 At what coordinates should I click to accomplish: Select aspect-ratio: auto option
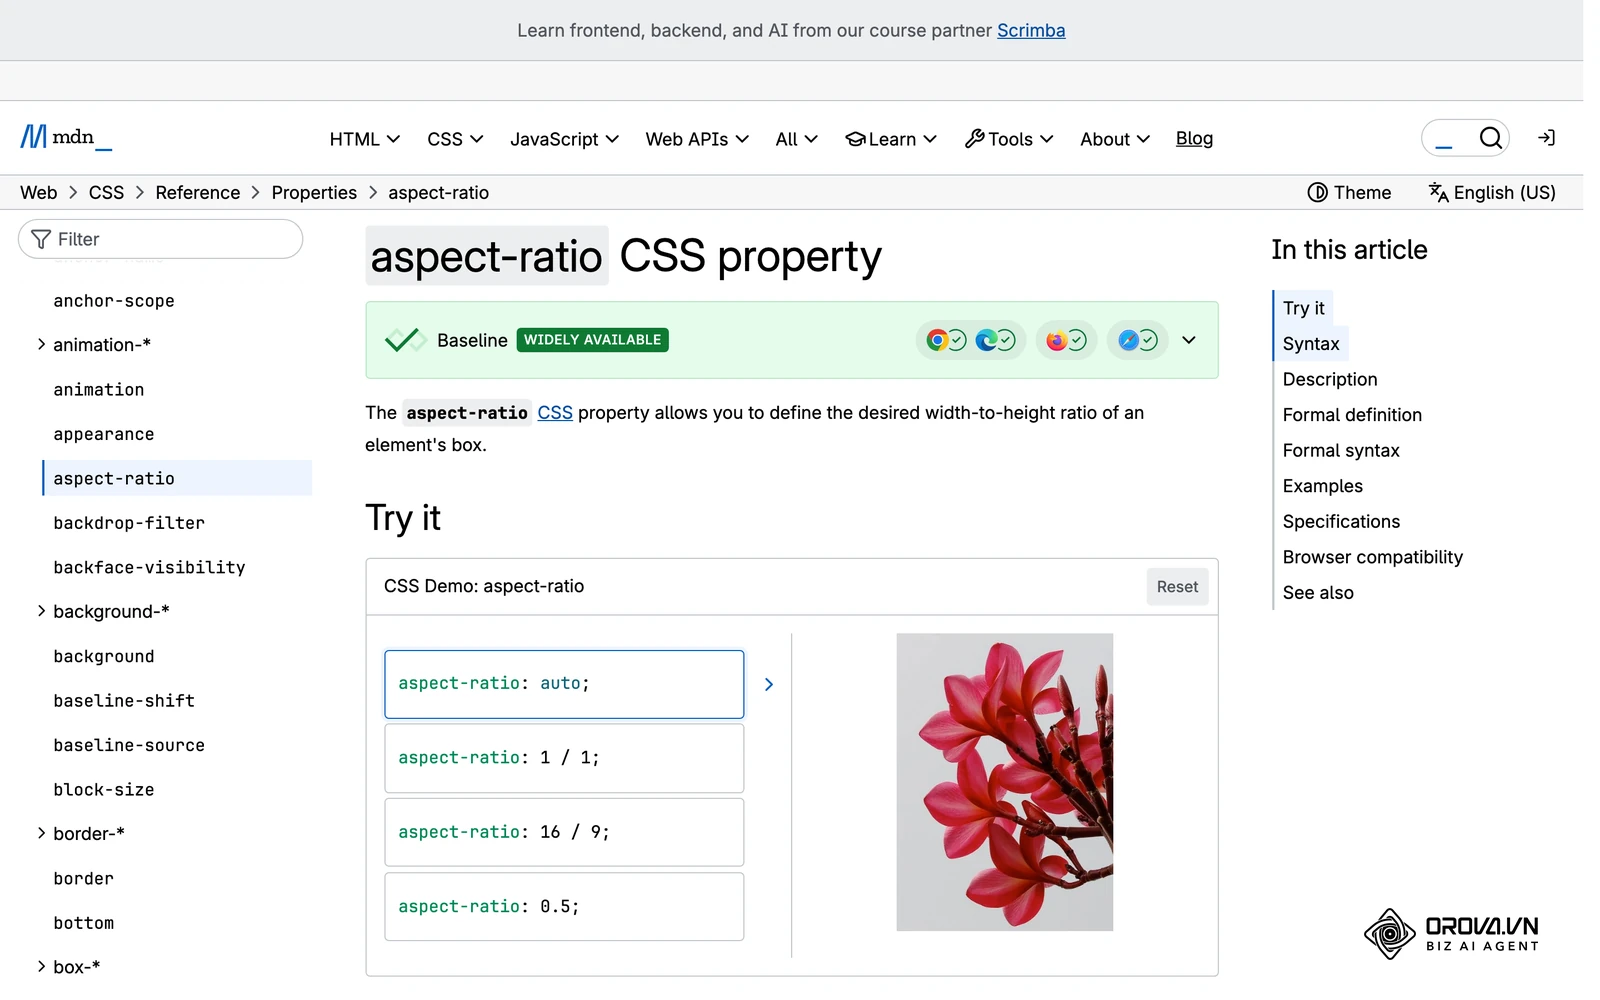pyautogui.click(x=564, y=684)
